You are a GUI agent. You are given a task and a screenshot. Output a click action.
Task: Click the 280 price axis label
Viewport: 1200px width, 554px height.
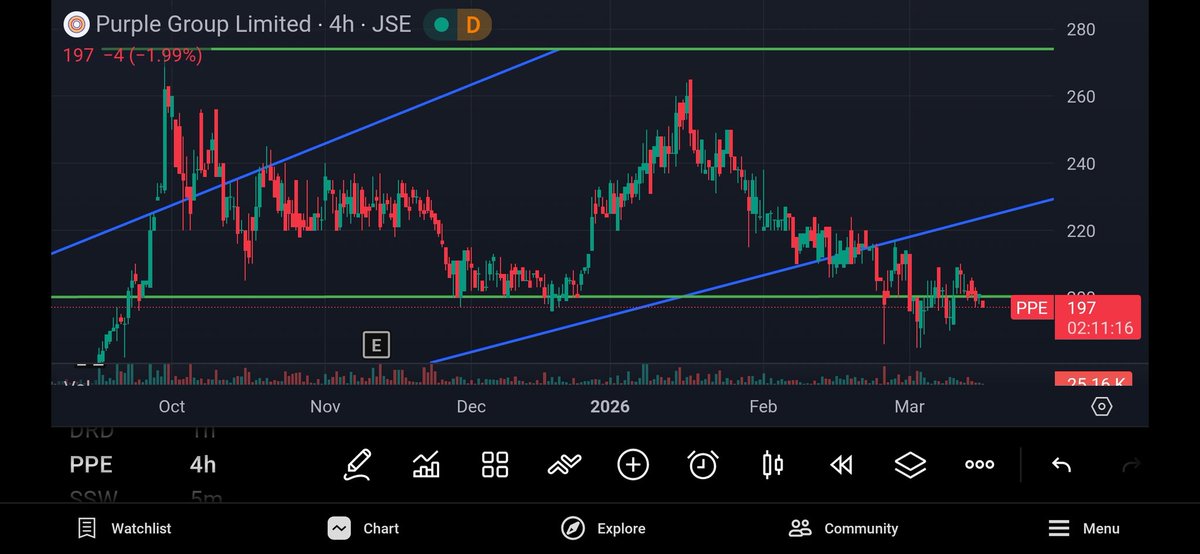coord(1081,30)
